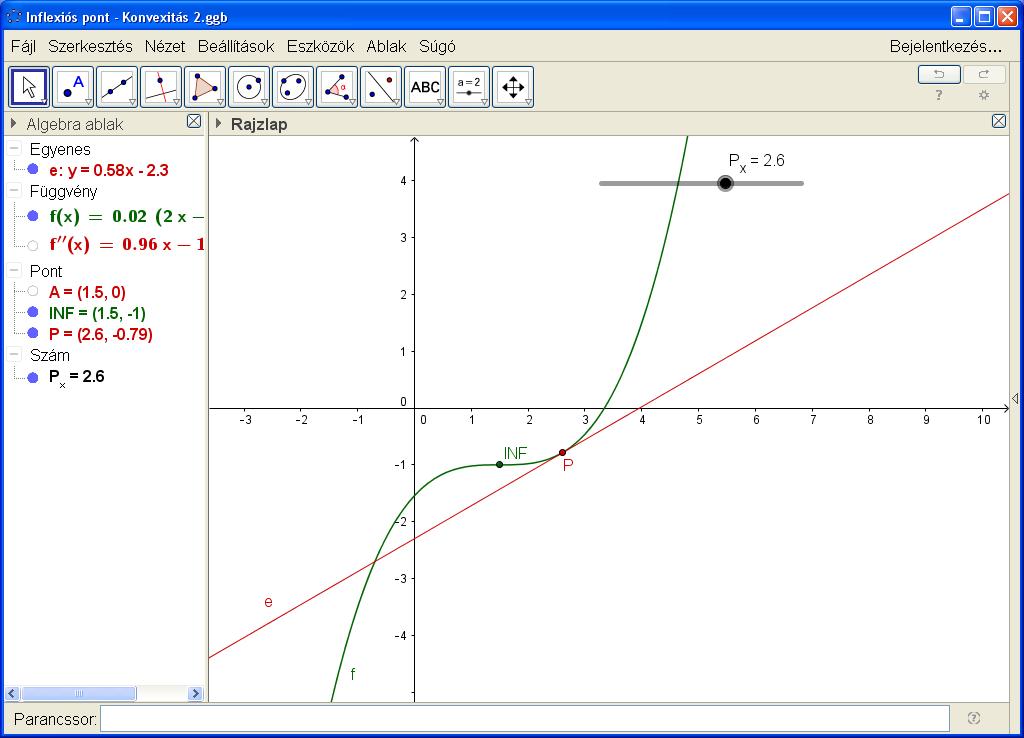Select the 'INF = (1.5, -1)' entry
The image size is (1024, 738).
[97, 313]
